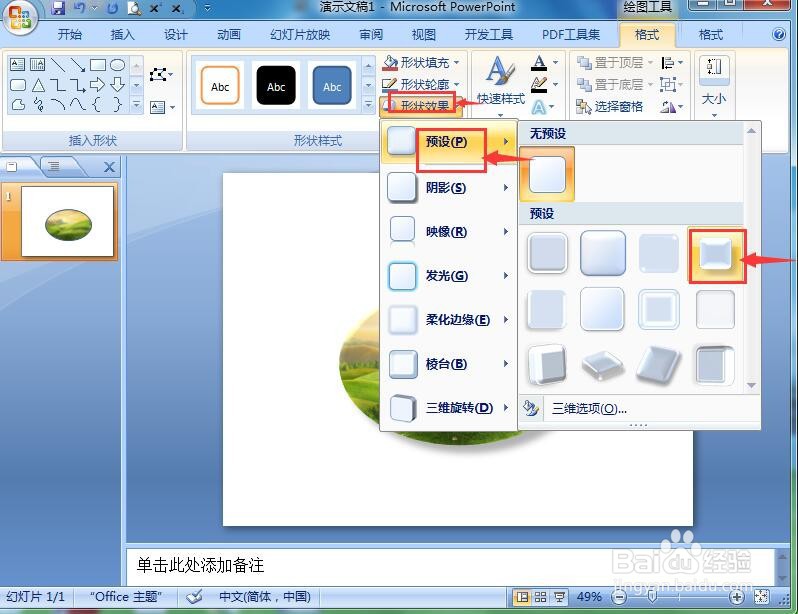Open 发光(G) glow submenu
Image resolution: width=798 pixels, height=614 pixels.
point(448,275)
